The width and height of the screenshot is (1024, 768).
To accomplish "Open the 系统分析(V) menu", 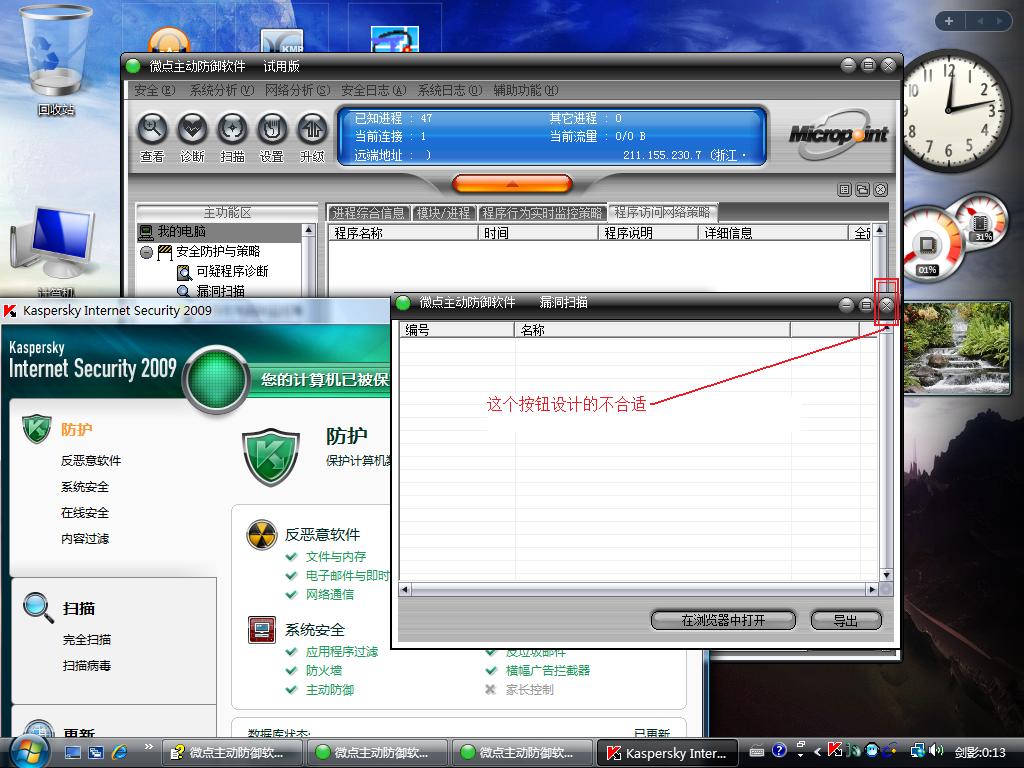I will [221, 90].
